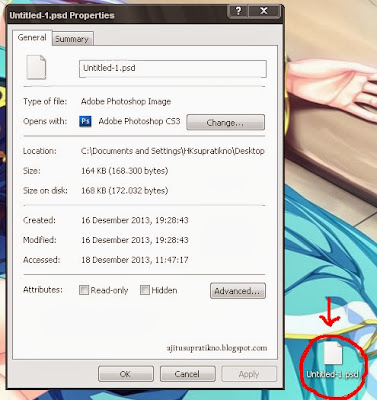
Task: Dismiss dialog with the Cancel button
Action: [x=187, y=374]
